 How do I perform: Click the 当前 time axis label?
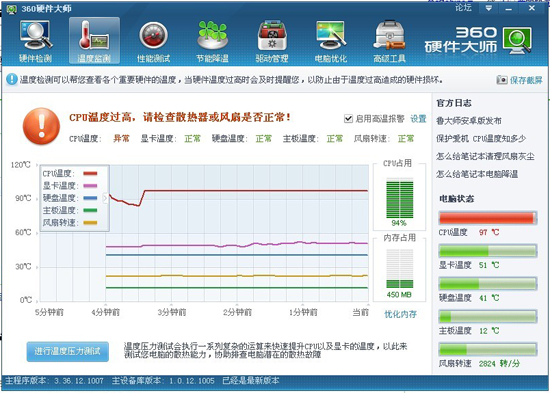361,312
